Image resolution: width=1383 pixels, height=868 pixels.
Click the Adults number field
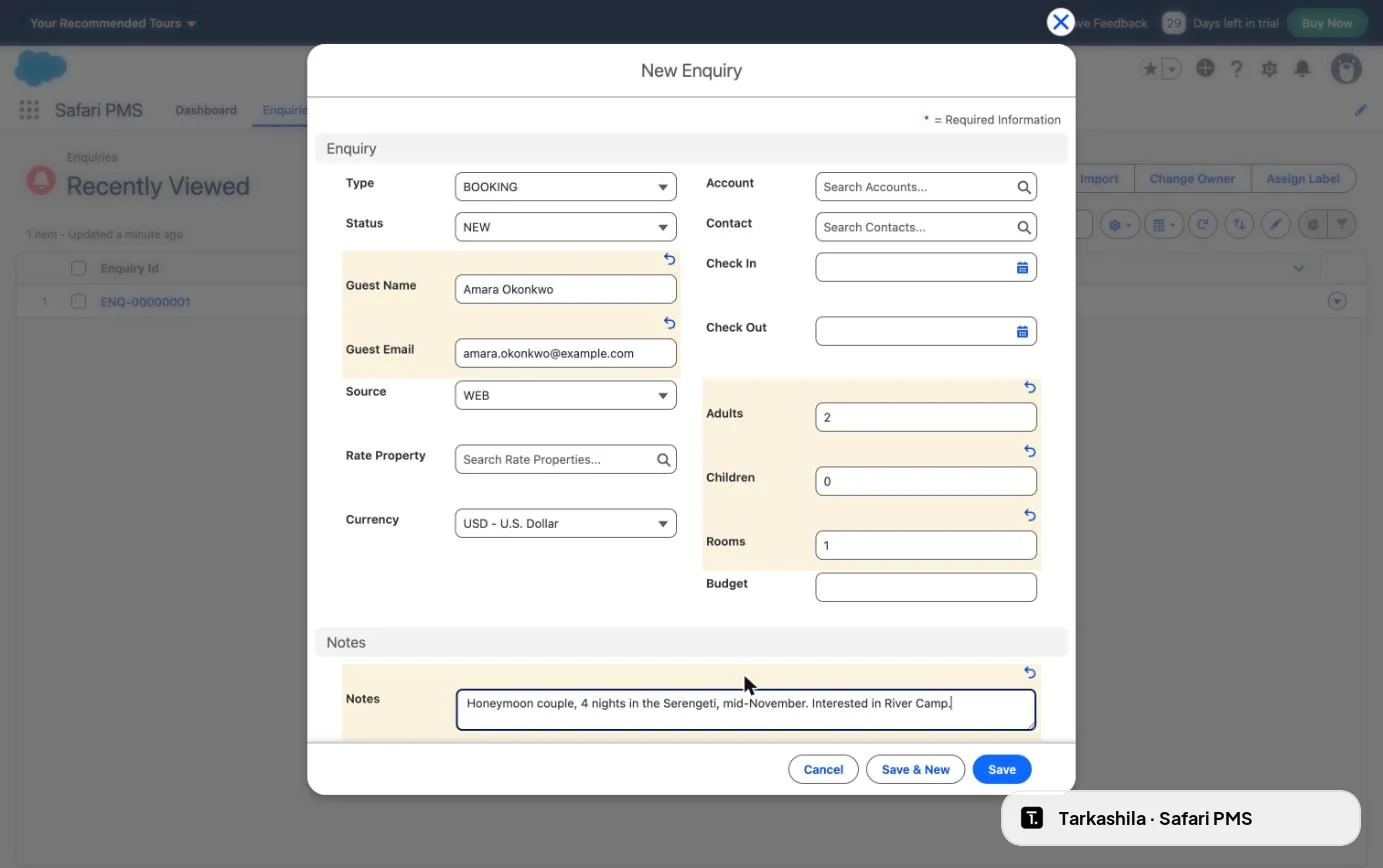point(926,417)
